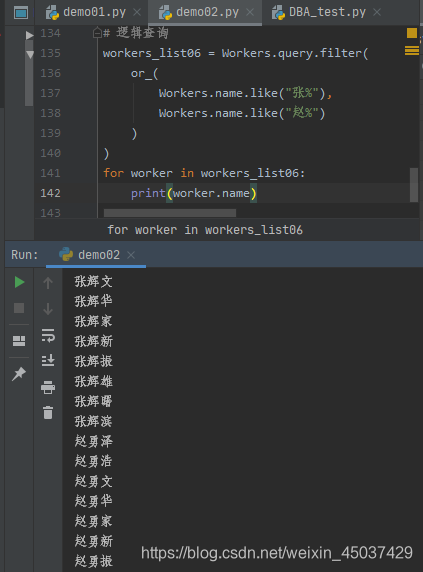Click the 'or_(' call on line 136
Image resolution: width=423 pixels, height=572 pixels.
point(144,73)
